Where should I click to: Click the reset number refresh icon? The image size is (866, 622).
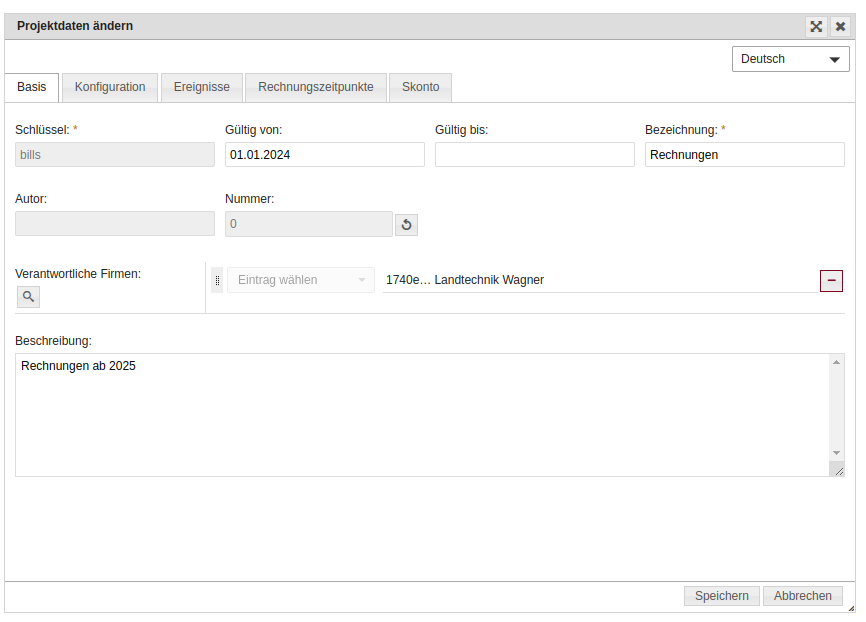(406, 225)
